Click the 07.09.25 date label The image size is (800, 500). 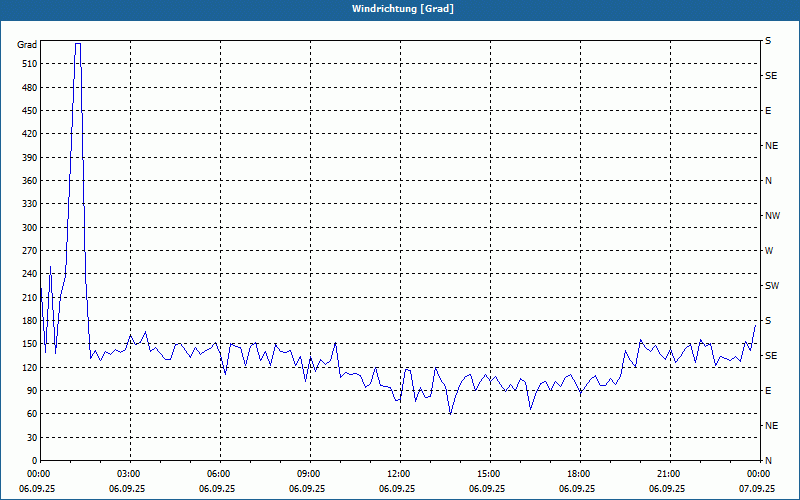point(757,488)
